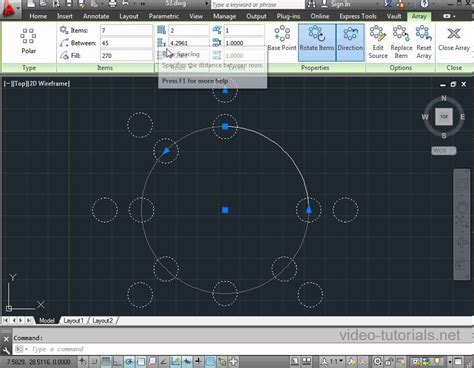Click the Autodesk Exchange X icon
The width and height of the screenshot is (474, 368).
tap(388, 4)
